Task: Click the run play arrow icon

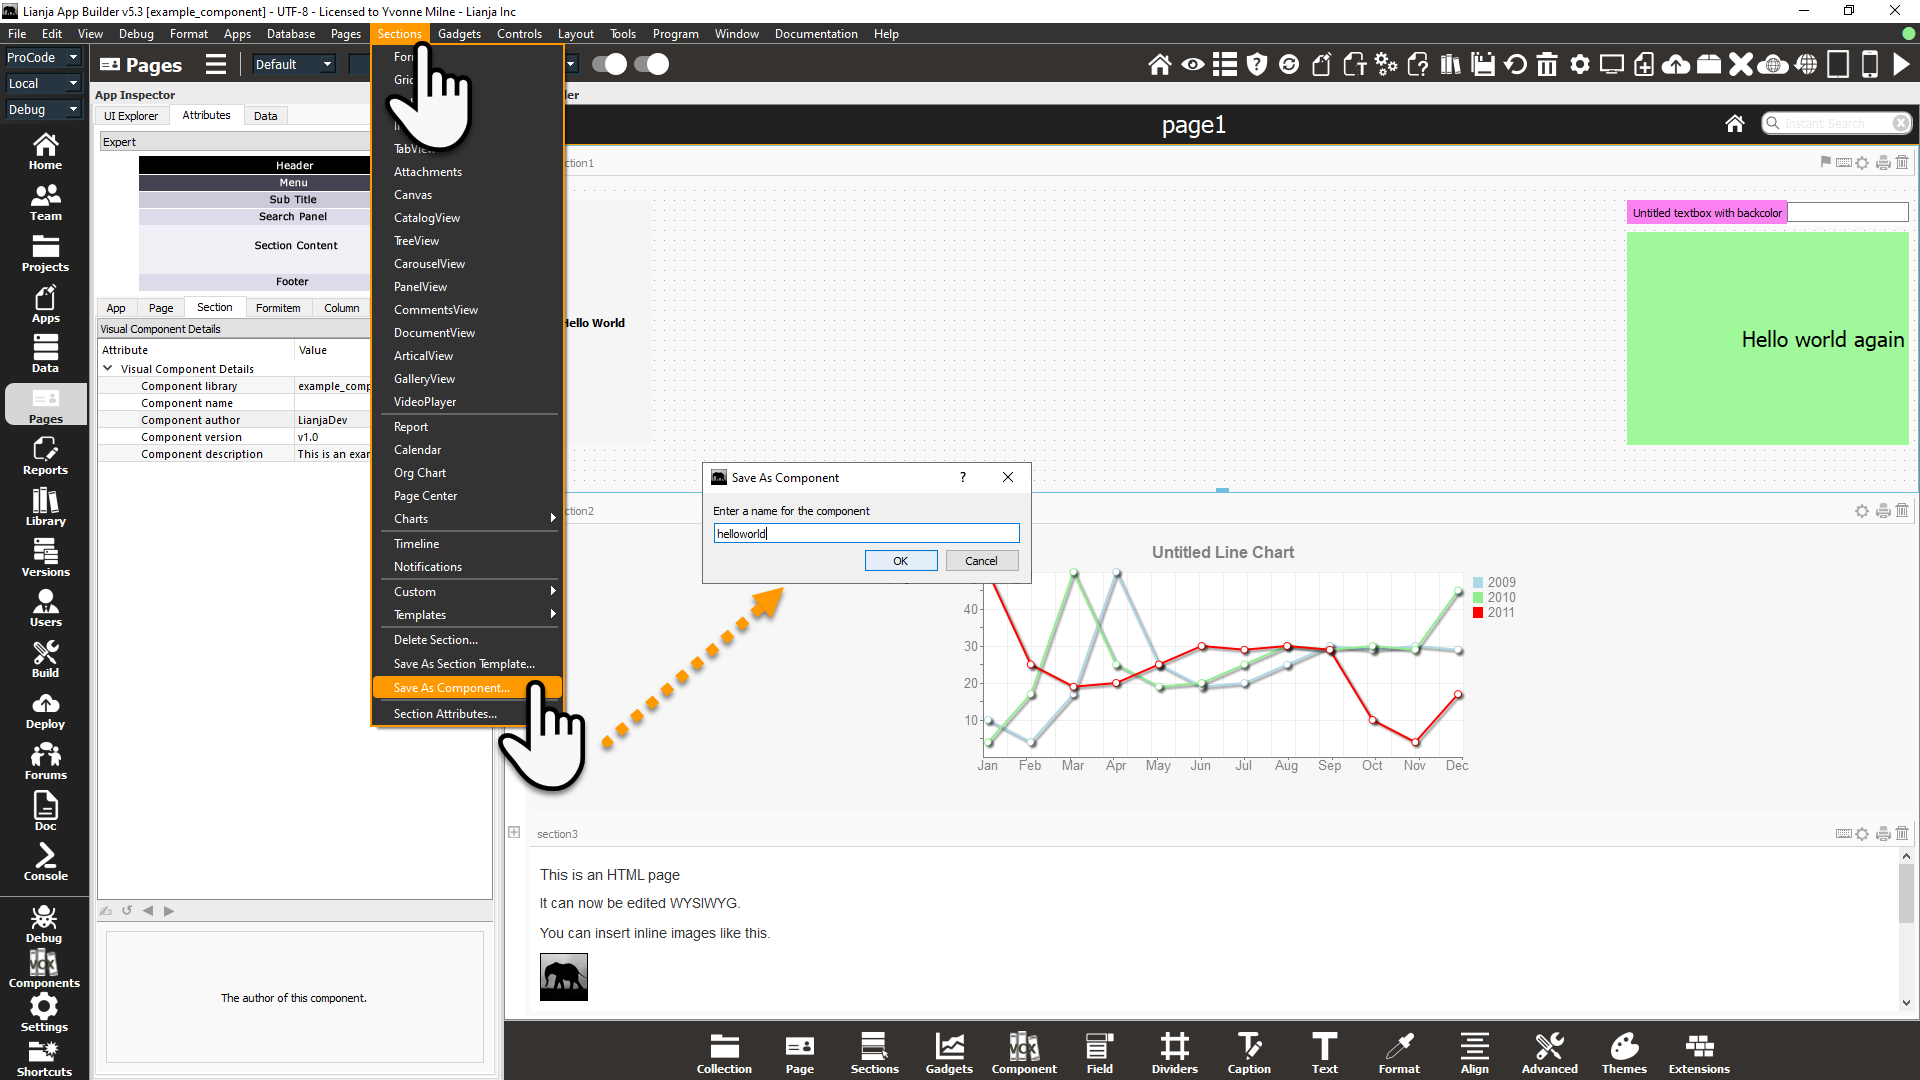Action: tap(1901, 65)
